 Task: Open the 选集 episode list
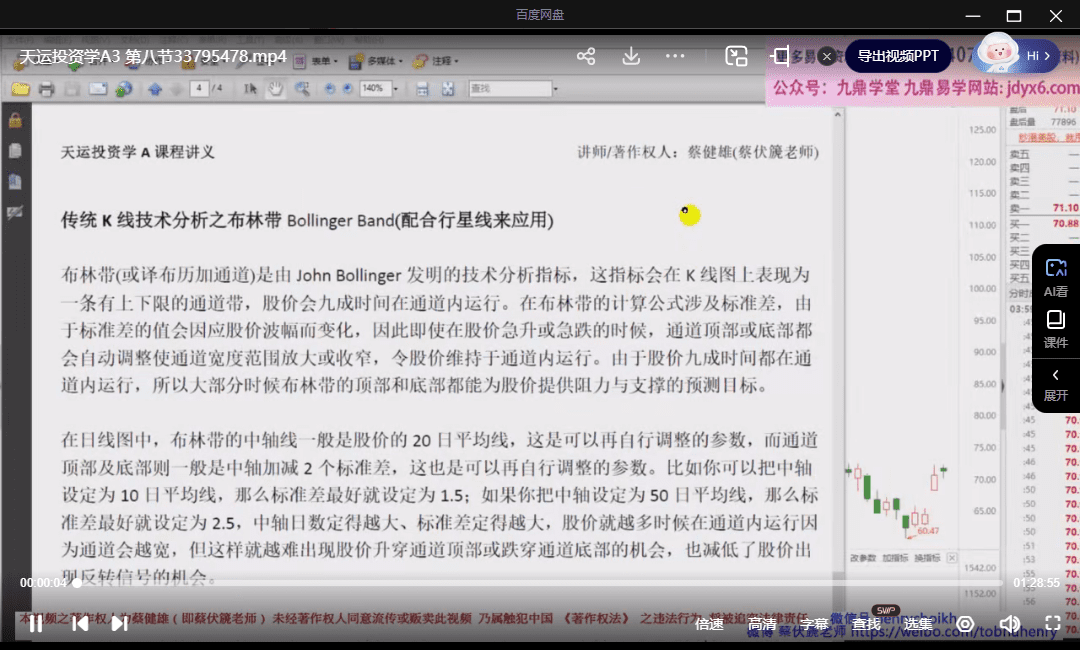click(918, 624)
